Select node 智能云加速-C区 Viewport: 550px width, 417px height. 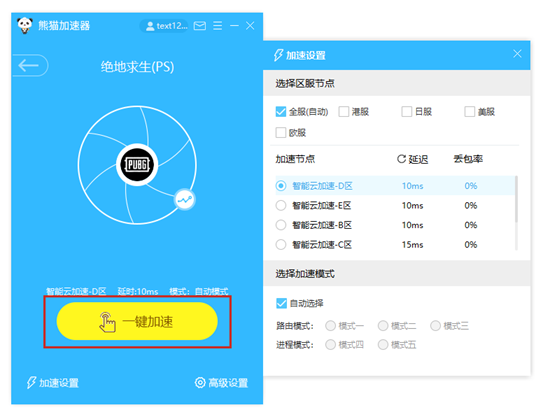(x=395, y=244)
